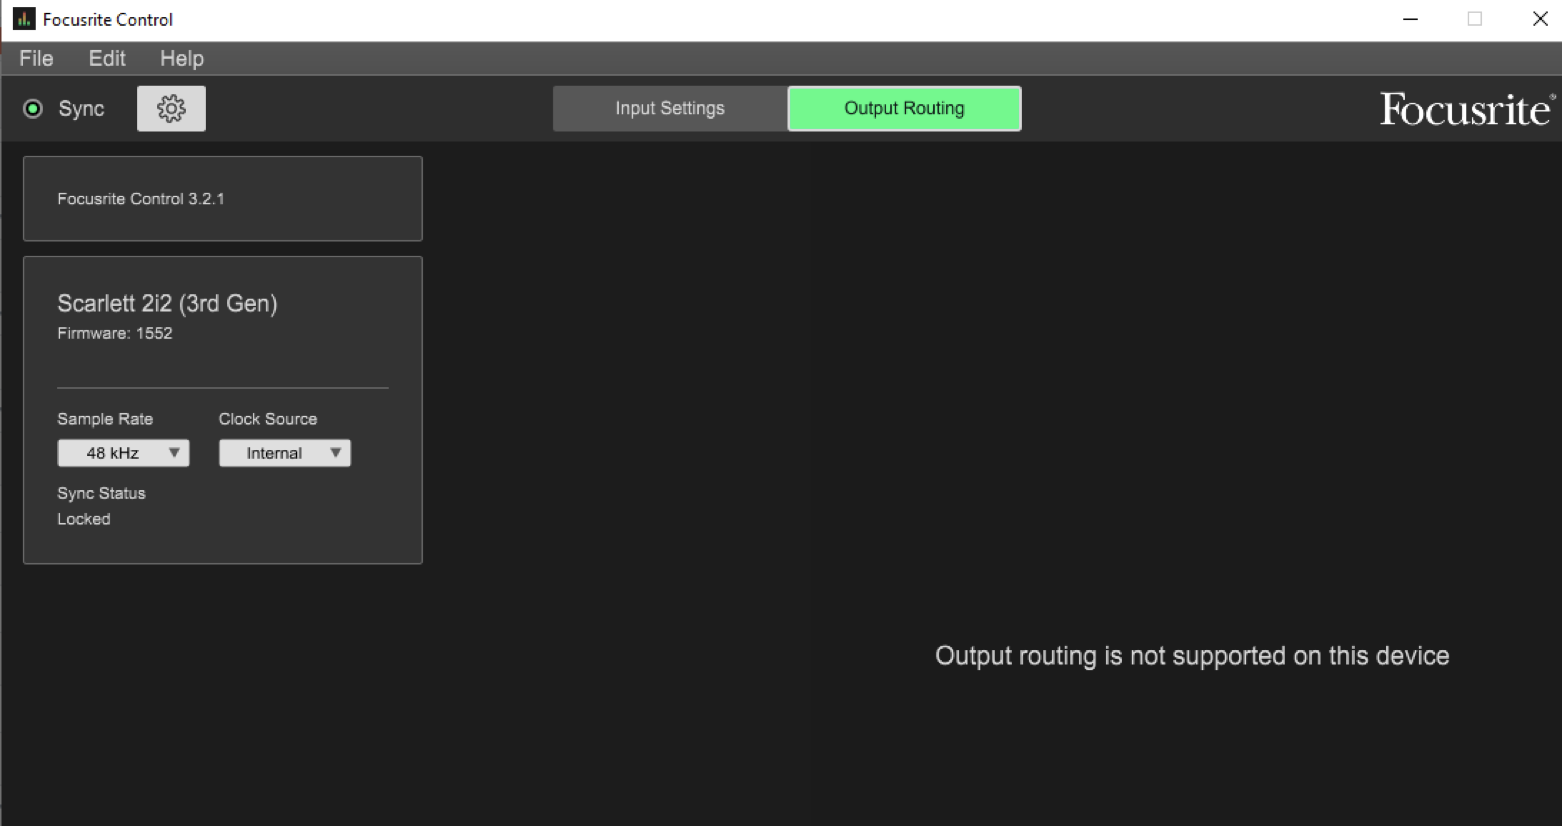Select the Scarlett 2i2 (3rd Gen) device name
The image size is (1562, 826).
pos(167,303)
